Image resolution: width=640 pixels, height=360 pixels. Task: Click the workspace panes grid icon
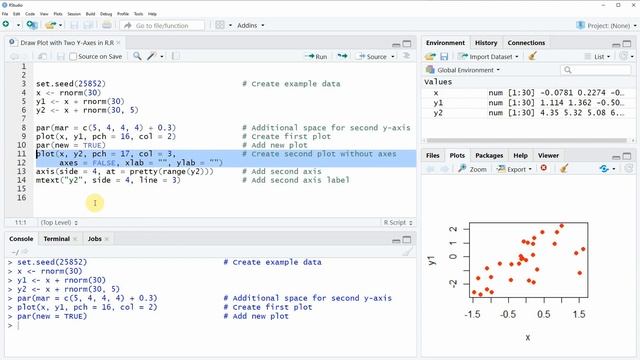(220, 25)
